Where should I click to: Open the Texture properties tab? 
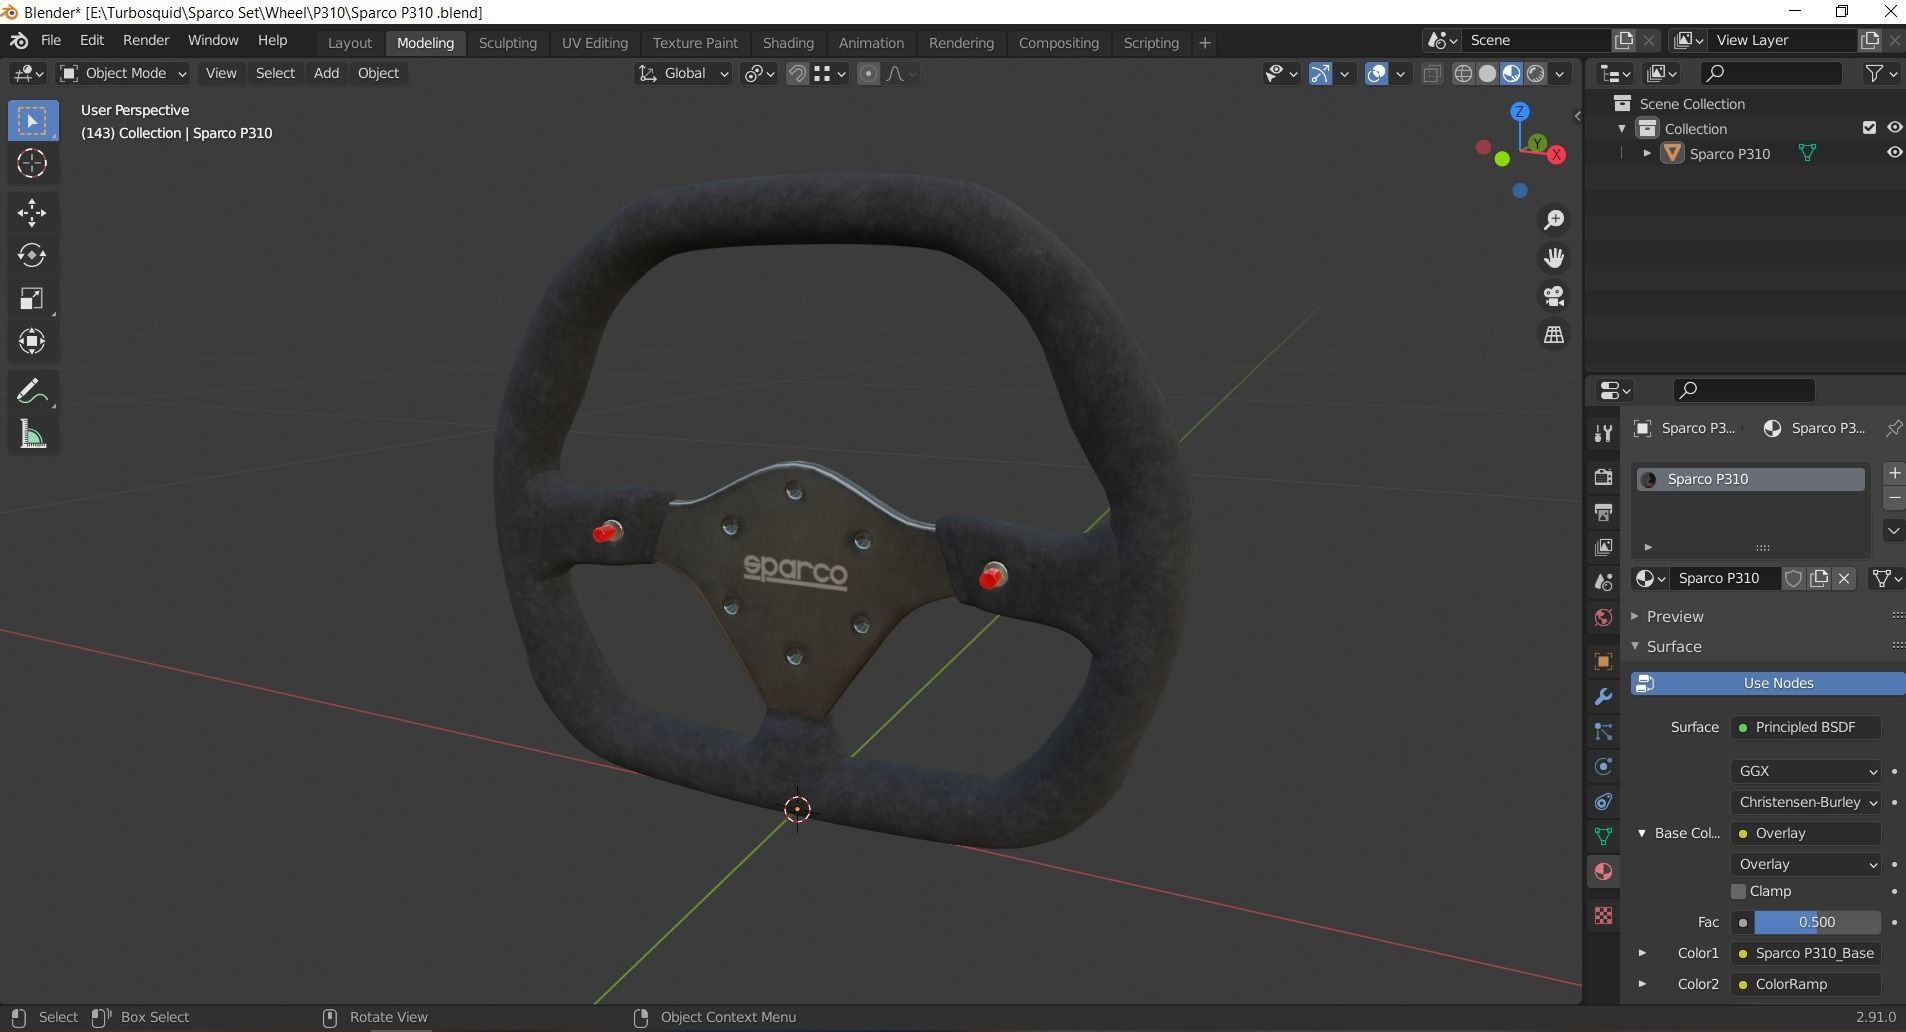(x=1603, y=915)
